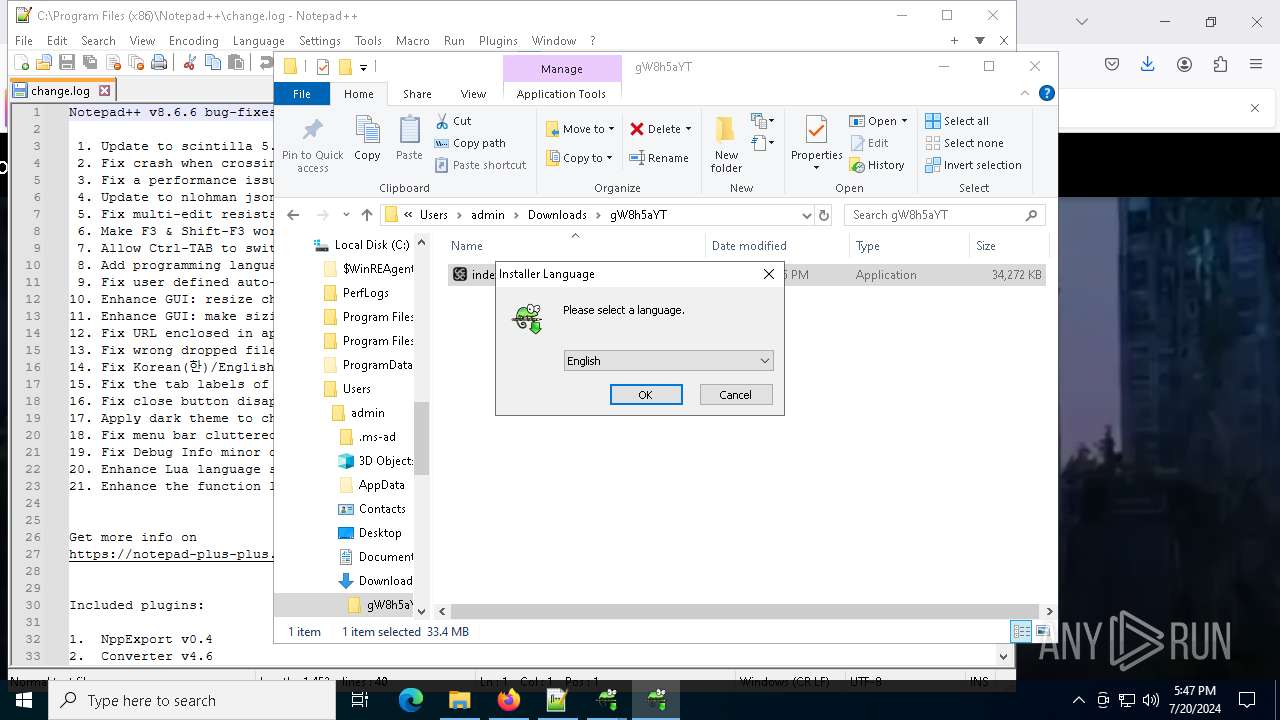This screenshot has height=720, width=1280.
Task: Click the Properties icon in ribbon
Action: [x=816, y=131]
